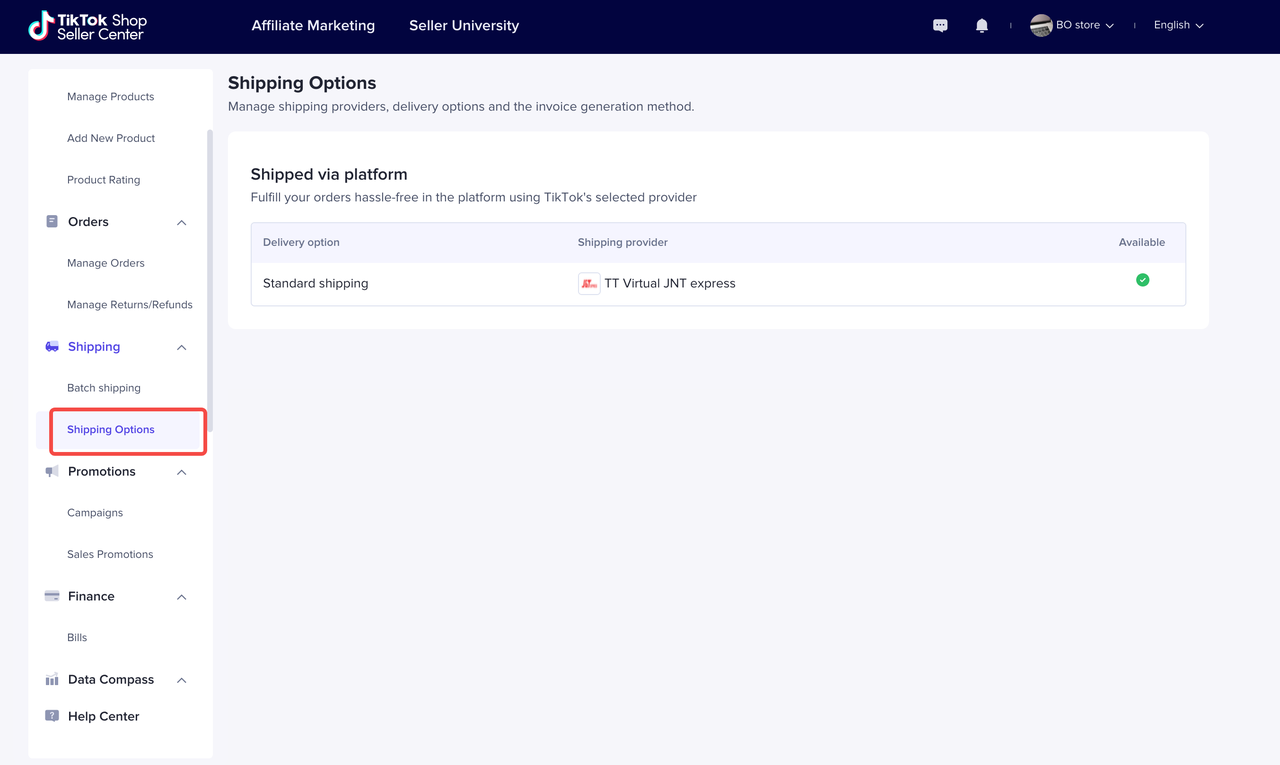This screenshot has width=1280, height=765.
Task: Click the Data Compass chart icon
Action: (x=52, y=680)
